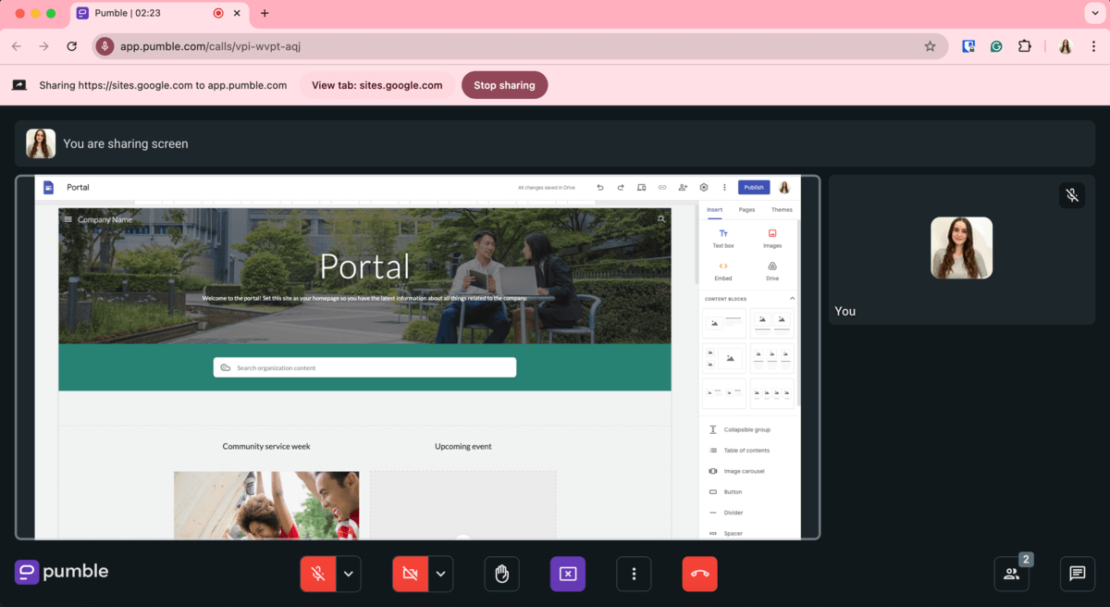
Task: Raise hand in the Pumble call
Action: [501, 574]
